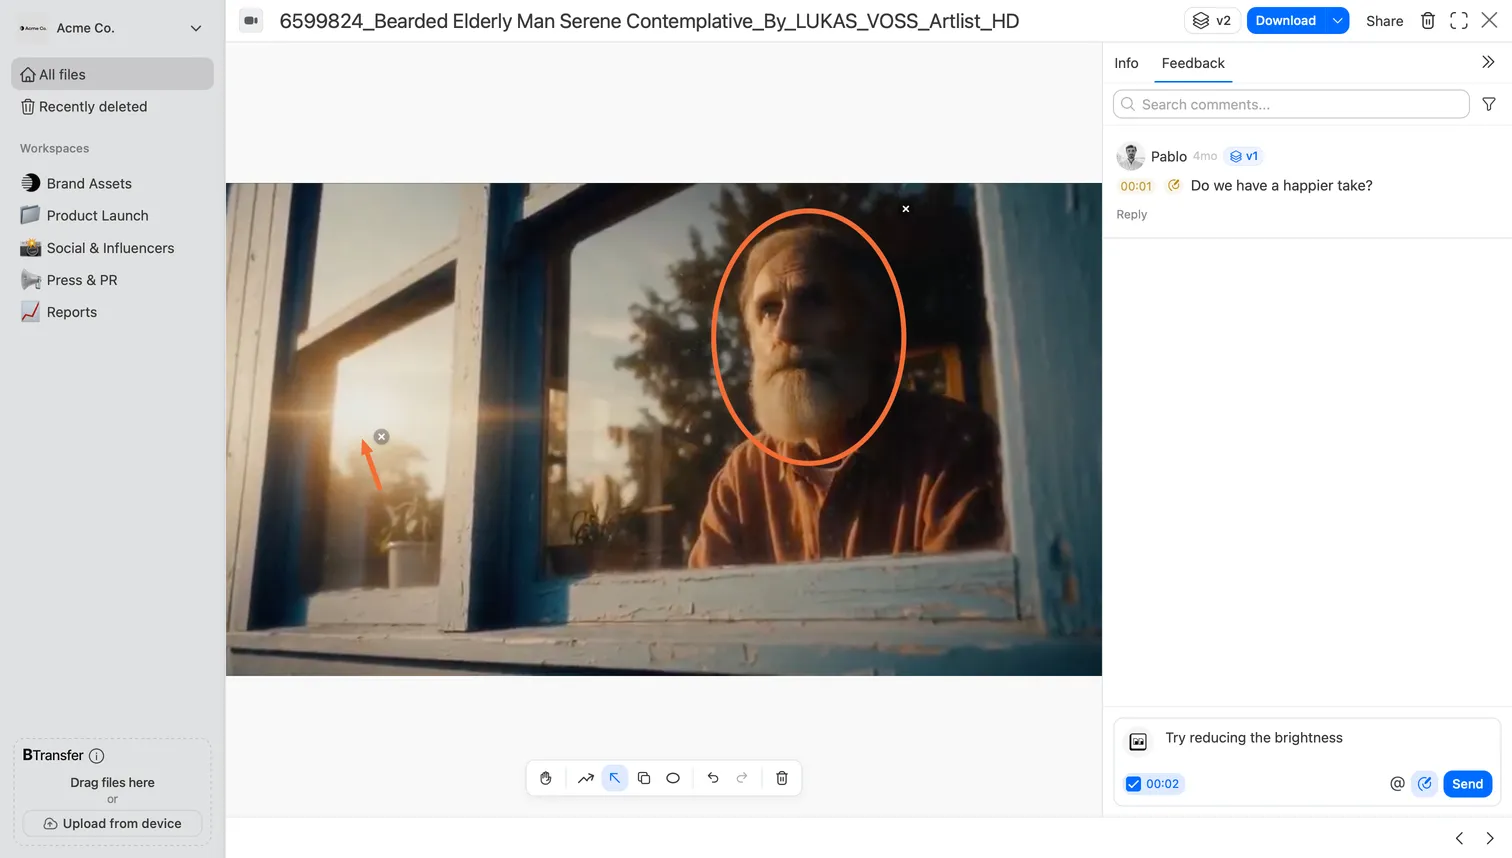Open the Reports workspace
The width and height of the screenshot is (1512, 858).
pos(112,312)
